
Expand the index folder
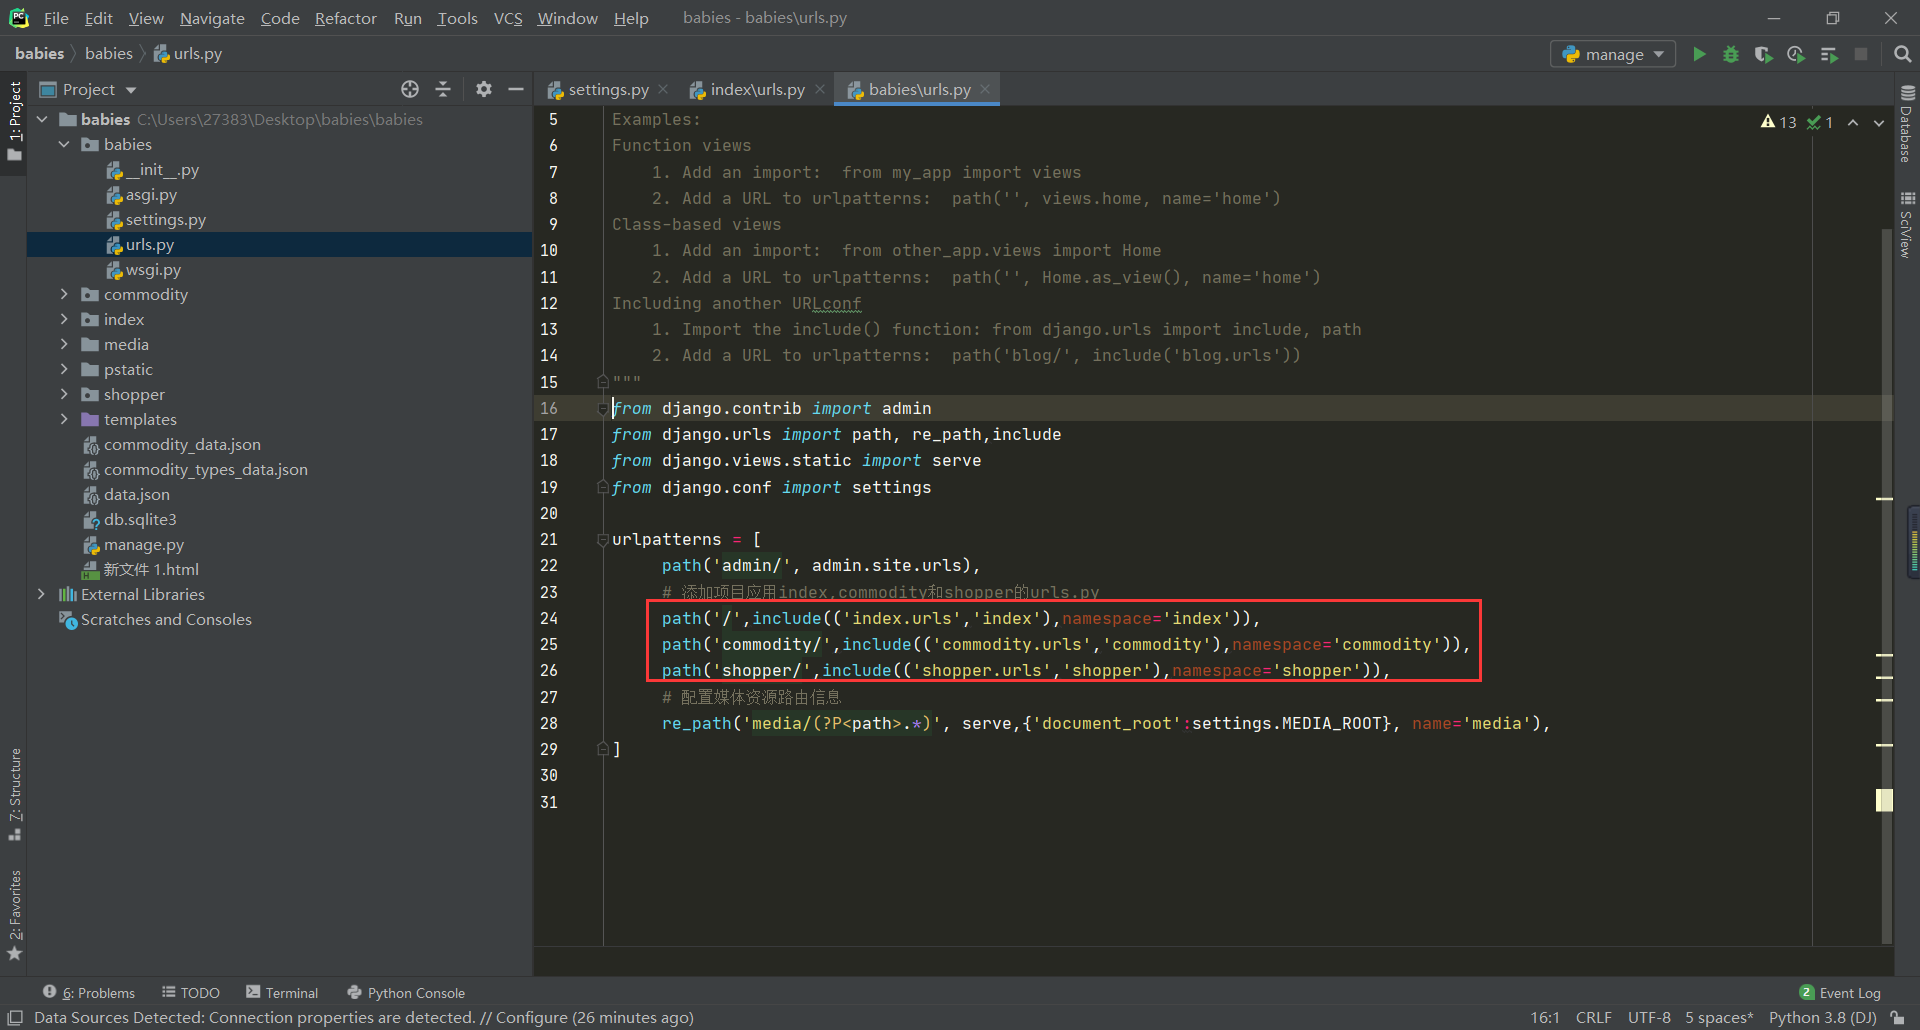[64, 319]
